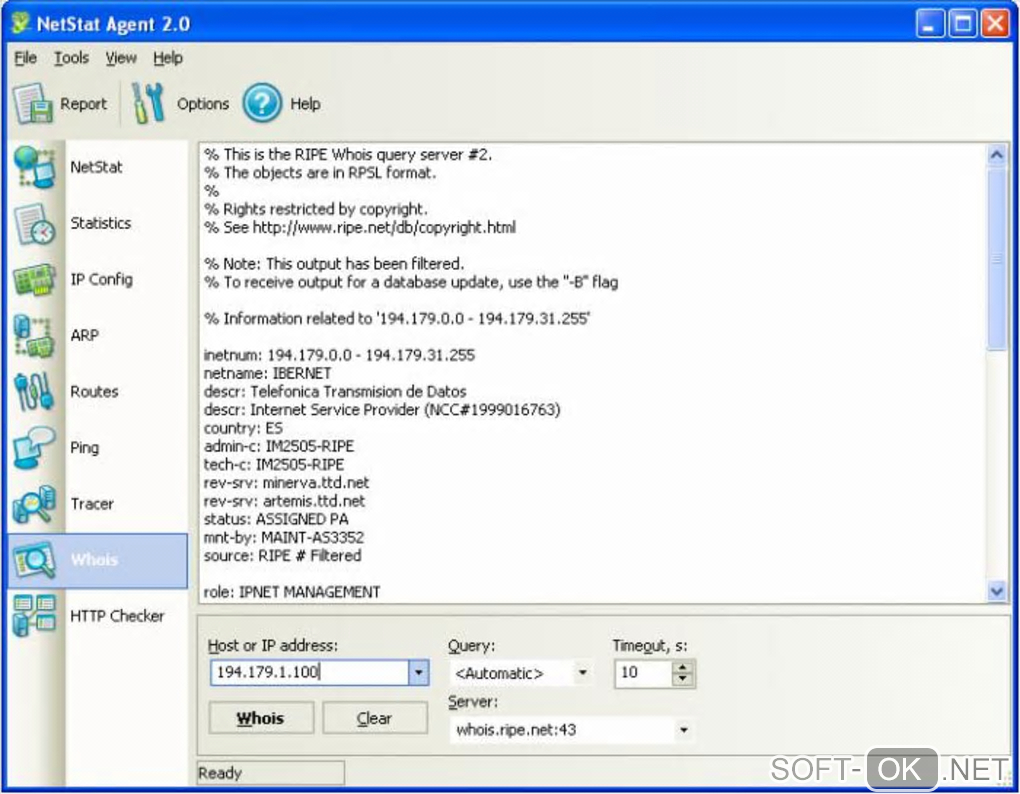
Task: Open the File menu
Action: pos(25,58)
